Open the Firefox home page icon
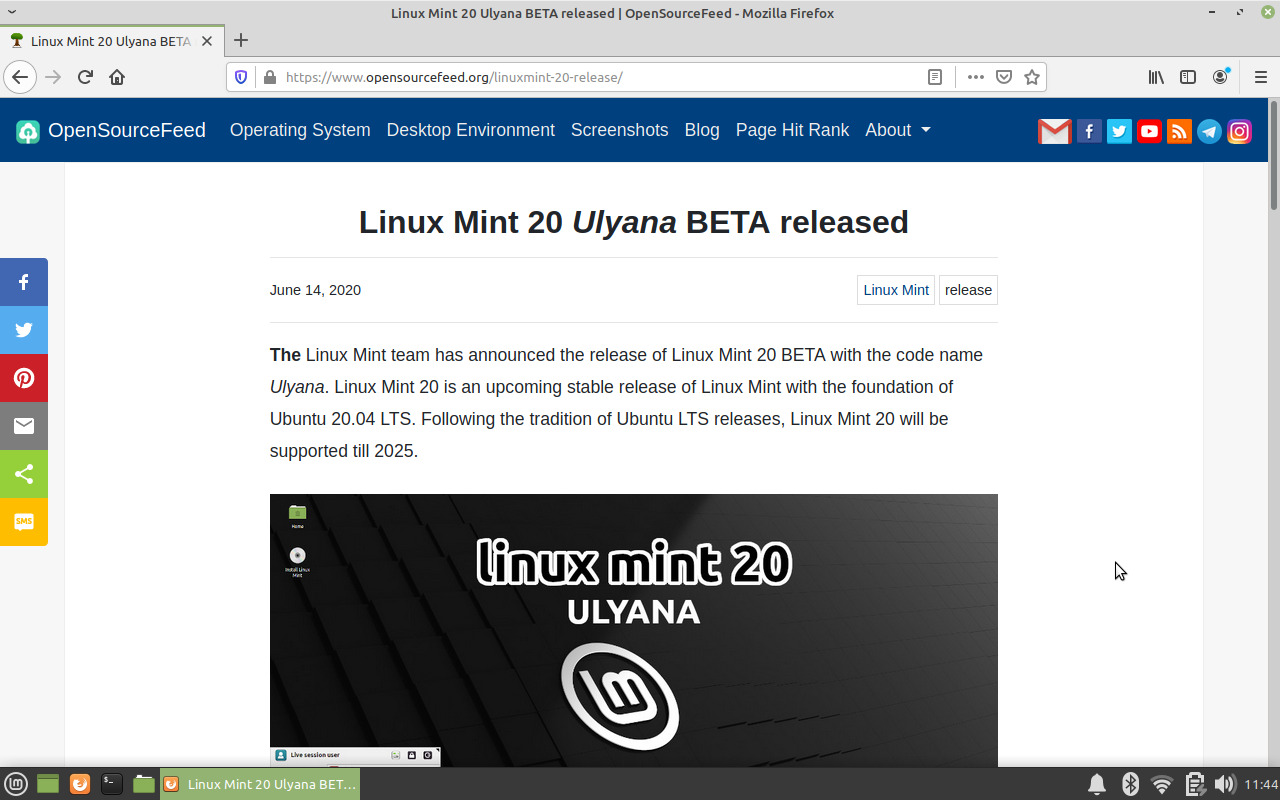Image resolution: width=1280 pixels, height=800 pixels. (117, 77)
